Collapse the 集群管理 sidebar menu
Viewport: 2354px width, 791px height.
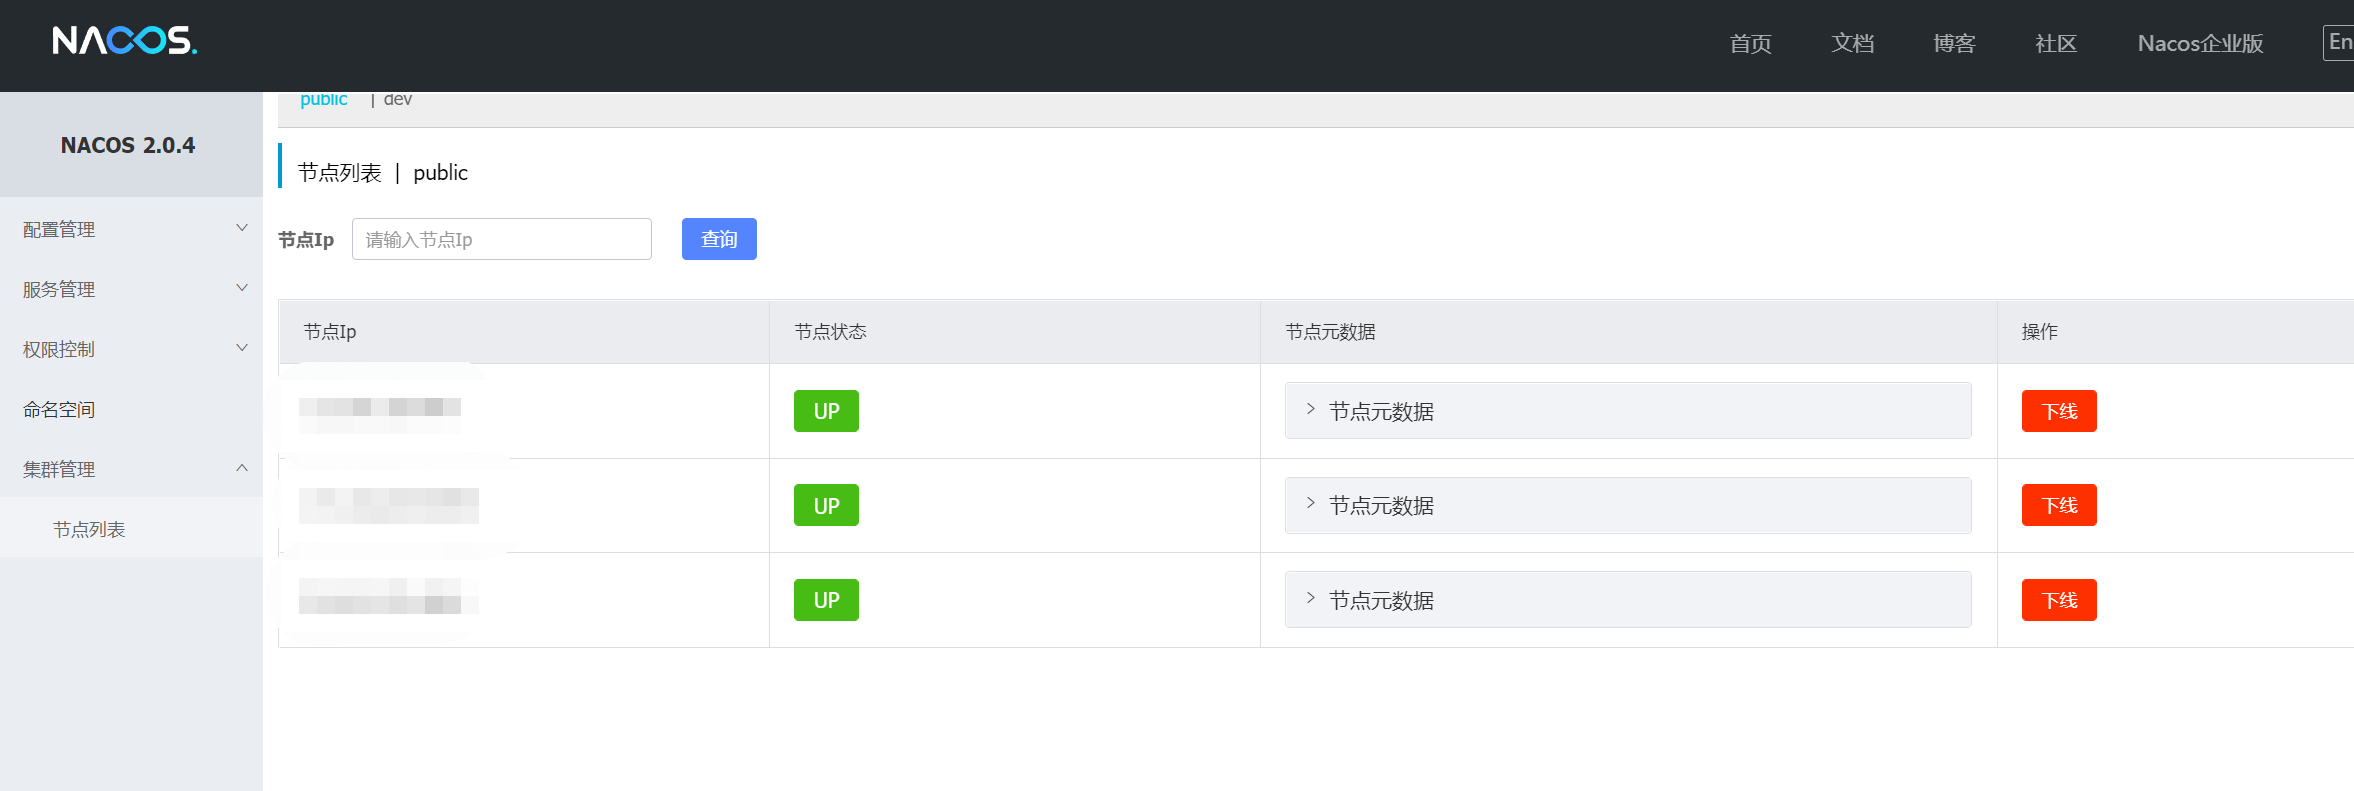(130, 469)
